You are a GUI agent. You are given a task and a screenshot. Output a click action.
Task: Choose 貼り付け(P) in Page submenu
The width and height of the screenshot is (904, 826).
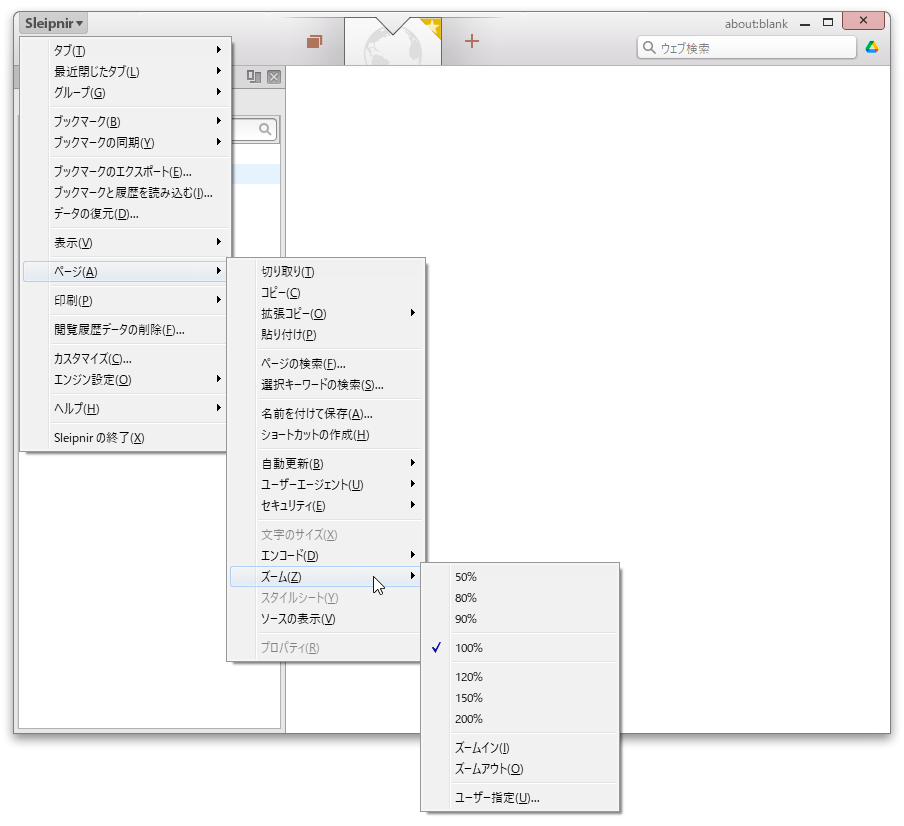click(x=326, y=335)
